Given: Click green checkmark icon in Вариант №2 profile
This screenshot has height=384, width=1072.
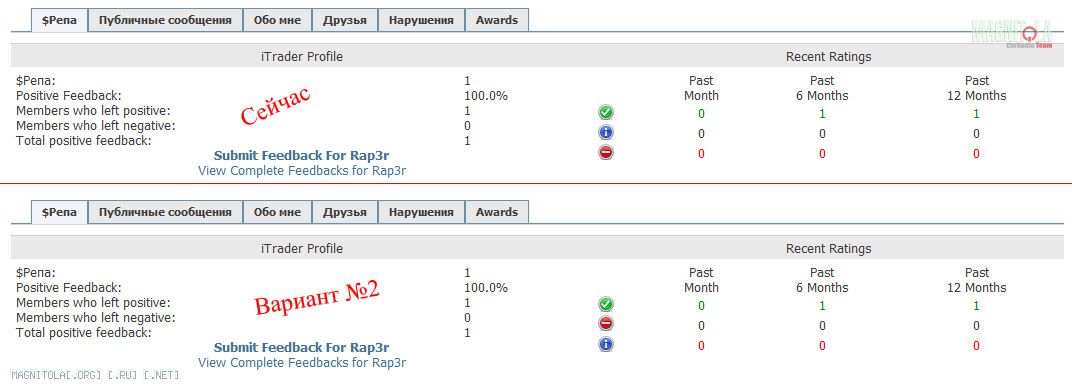Looking at the screenshot, I should pyautogui.click(x=606, y=305).
